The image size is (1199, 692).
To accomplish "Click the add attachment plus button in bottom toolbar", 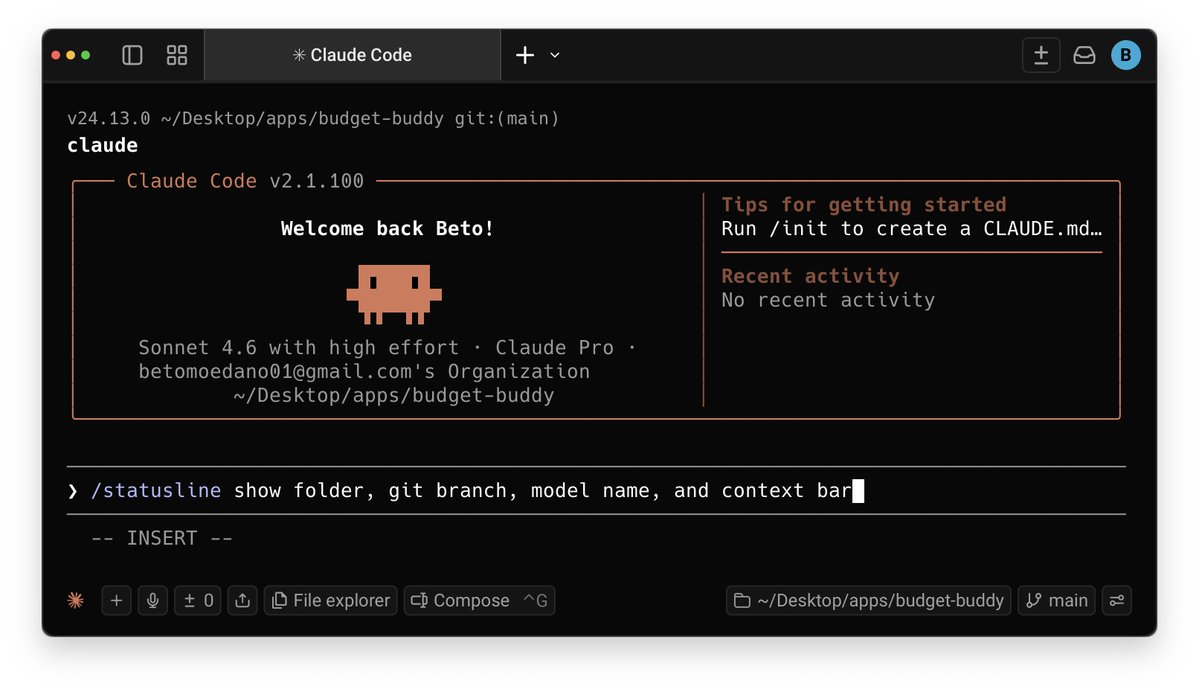I will (x=116, y=600).
